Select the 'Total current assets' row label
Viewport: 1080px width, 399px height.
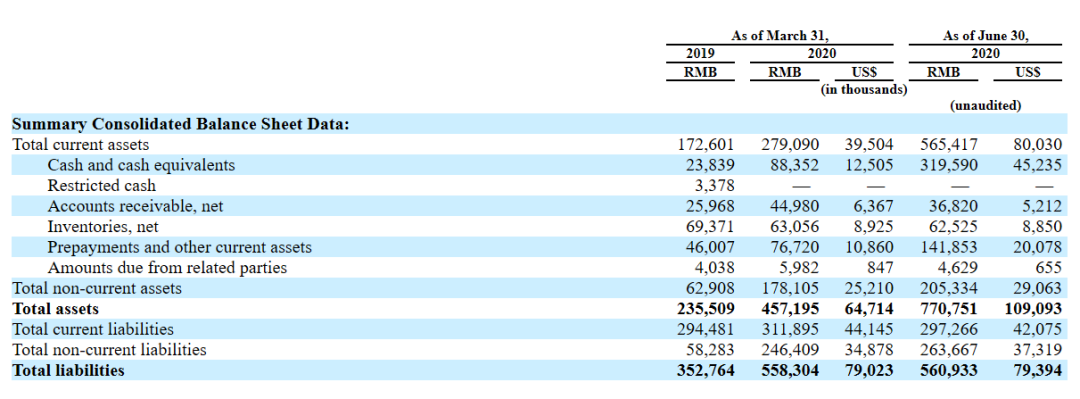tap(81, 145)
